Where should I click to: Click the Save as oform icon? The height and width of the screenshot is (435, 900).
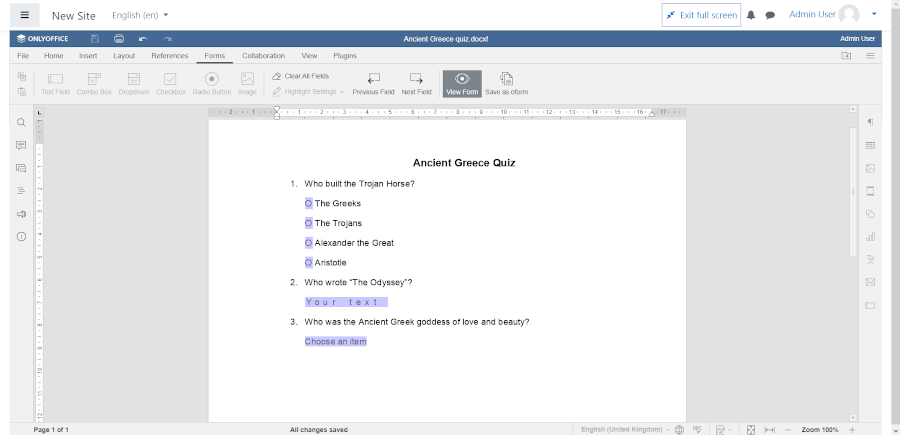(506, 82)
